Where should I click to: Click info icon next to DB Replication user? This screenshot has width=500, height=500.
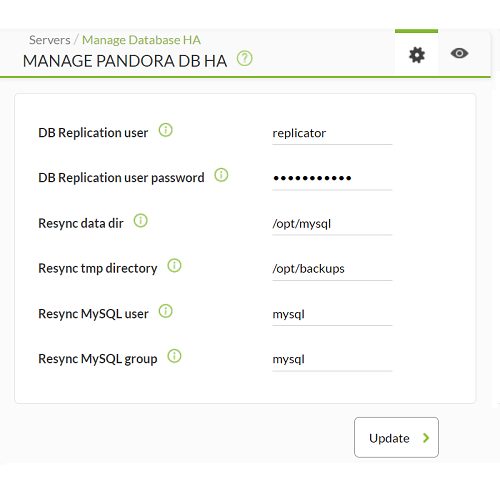point(166,130)
